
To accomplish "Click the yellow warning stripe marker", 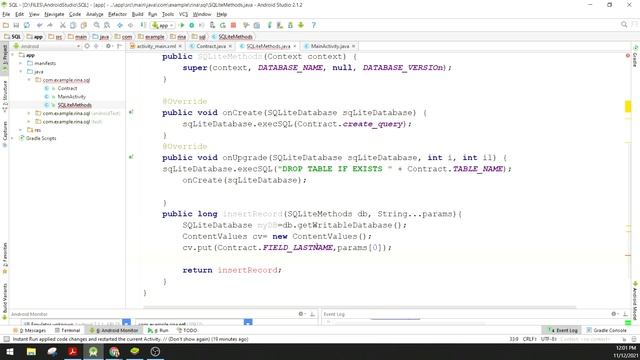I will [628, 107].
